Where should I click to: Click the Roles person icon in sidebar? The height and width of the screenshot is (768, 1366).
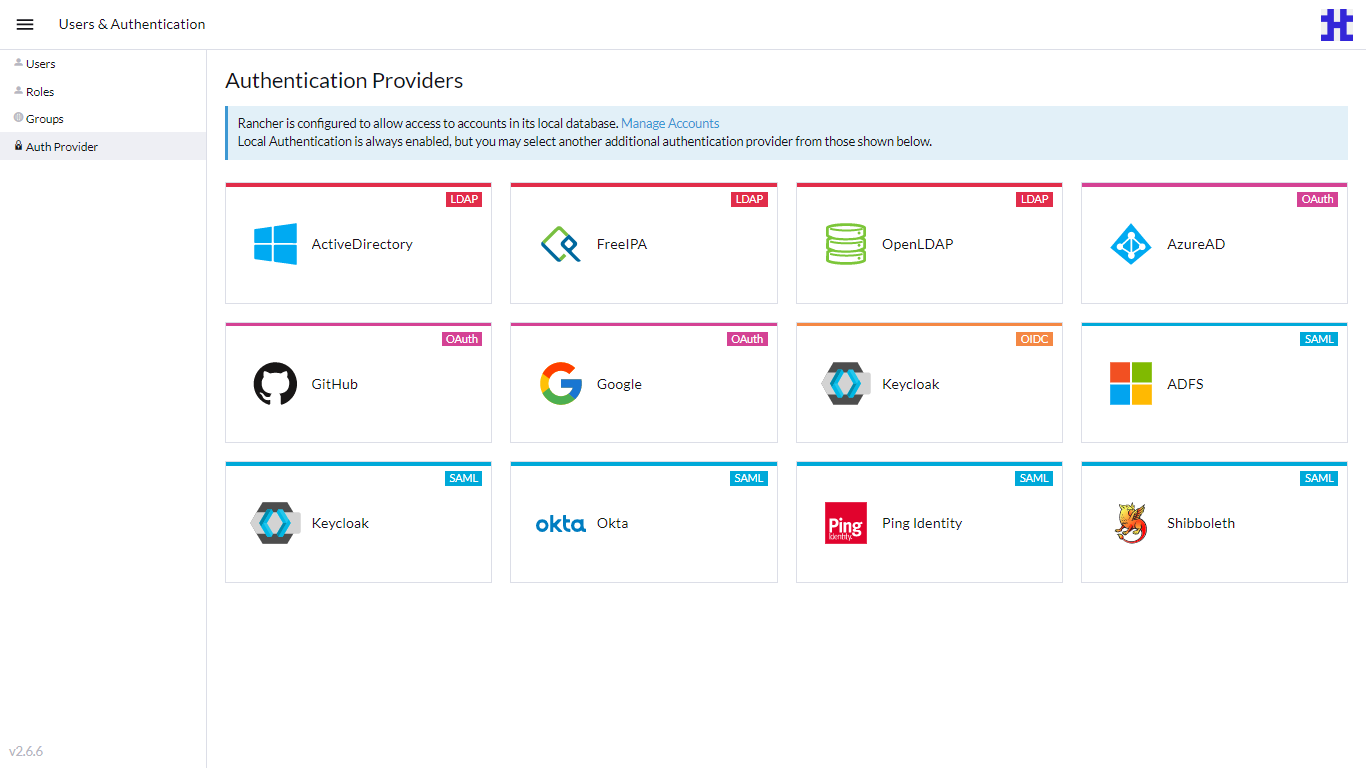18,91
